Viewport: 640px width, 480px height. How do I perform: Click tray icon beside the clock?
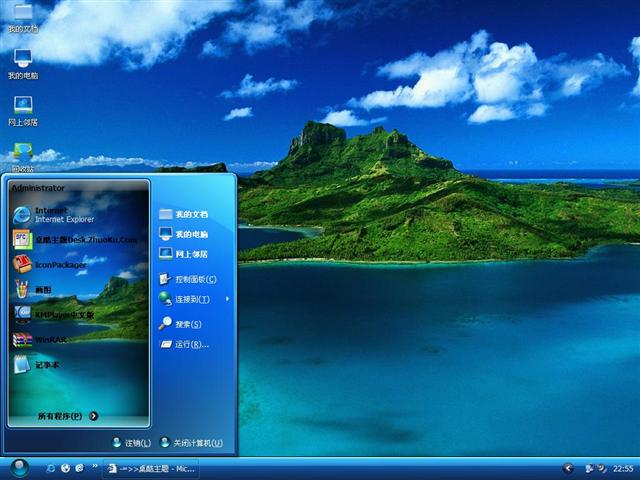pos(602,468)
